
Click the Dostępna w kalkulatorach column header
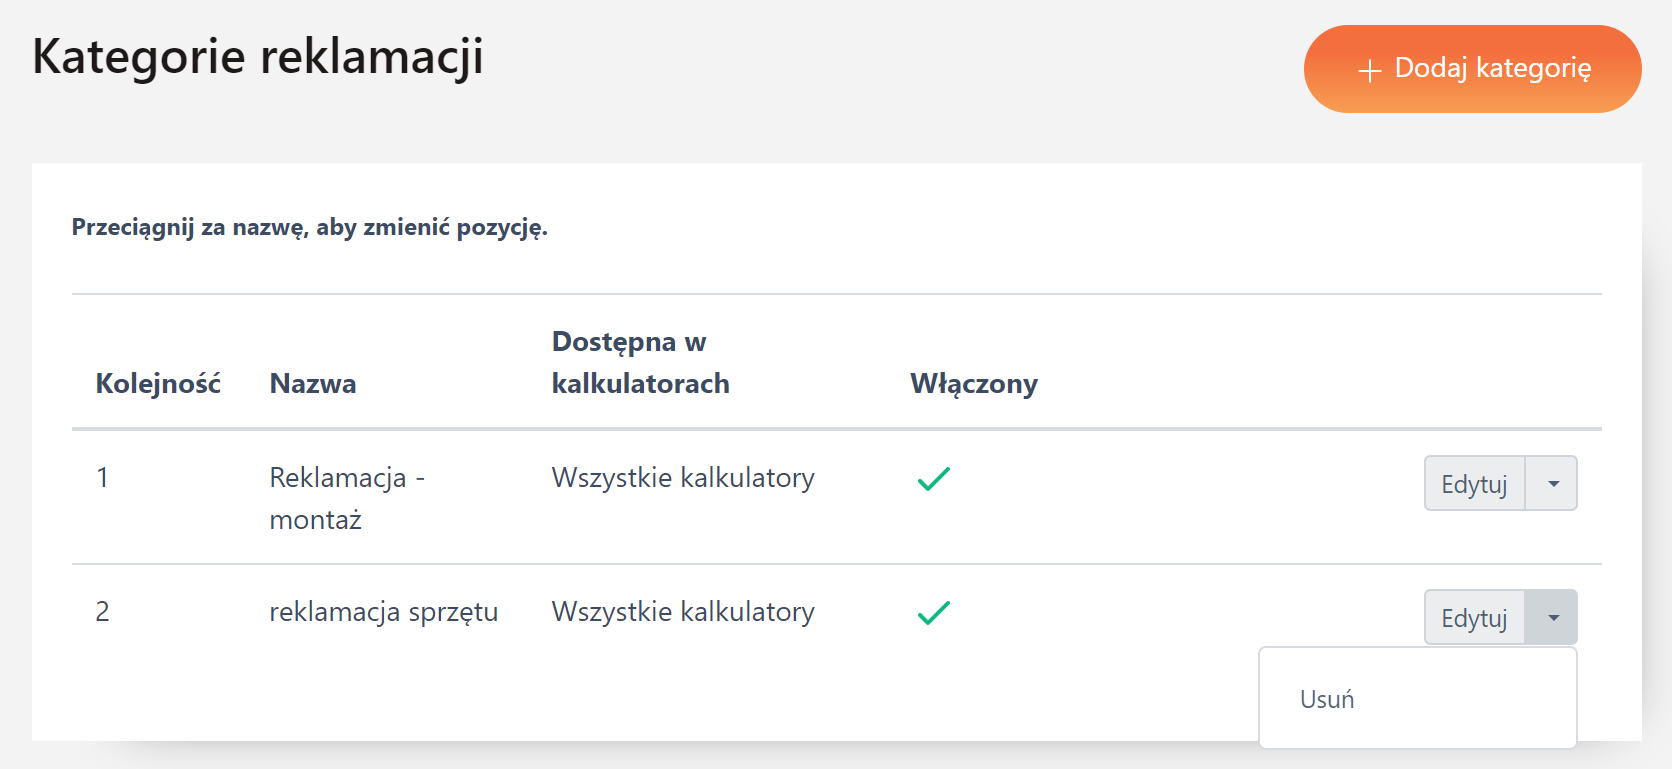tap(640, 363)
